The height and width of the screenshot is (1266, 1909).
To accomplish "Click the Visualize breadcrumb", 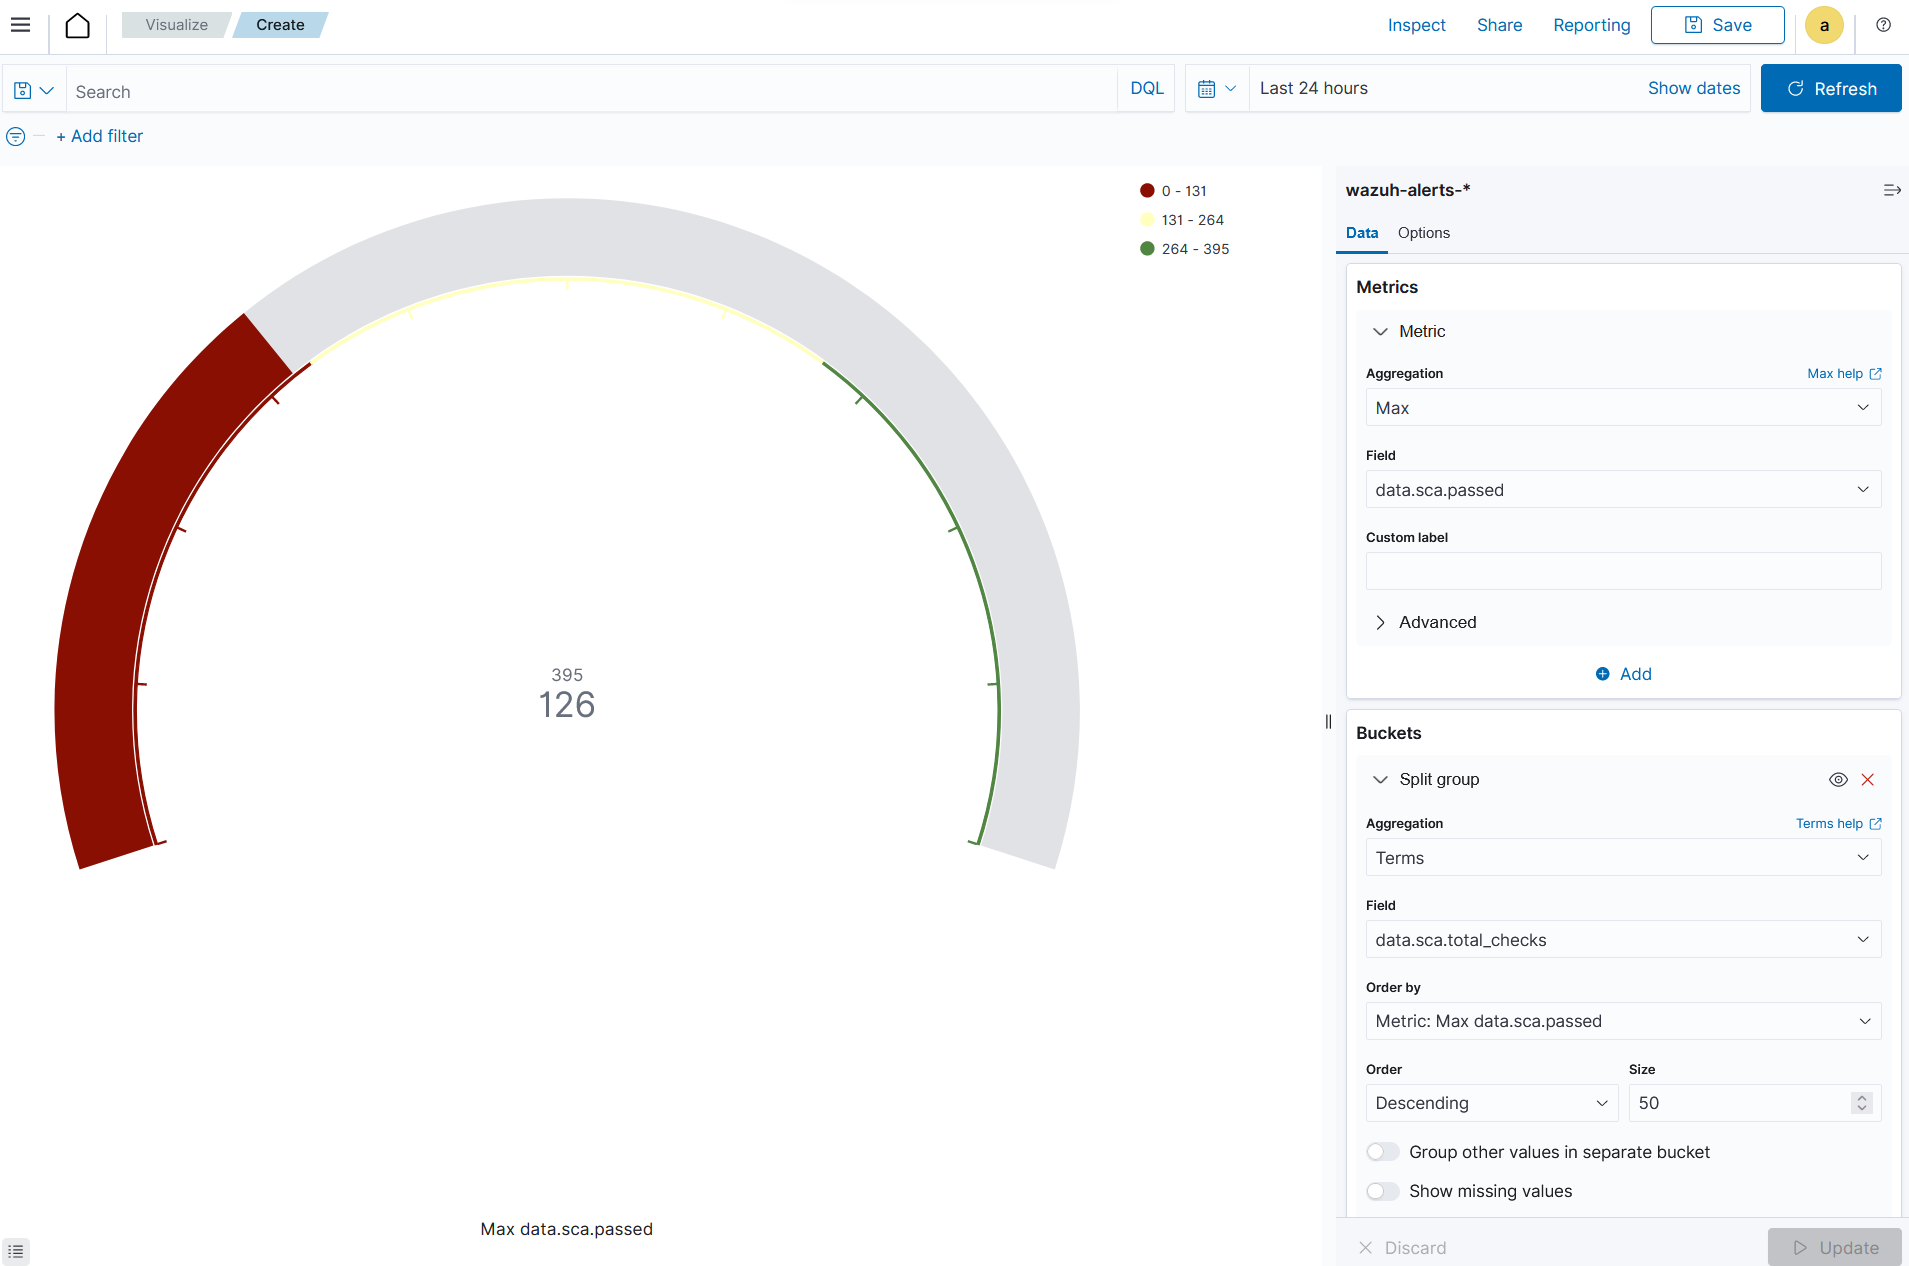I will tap(176, 25).
